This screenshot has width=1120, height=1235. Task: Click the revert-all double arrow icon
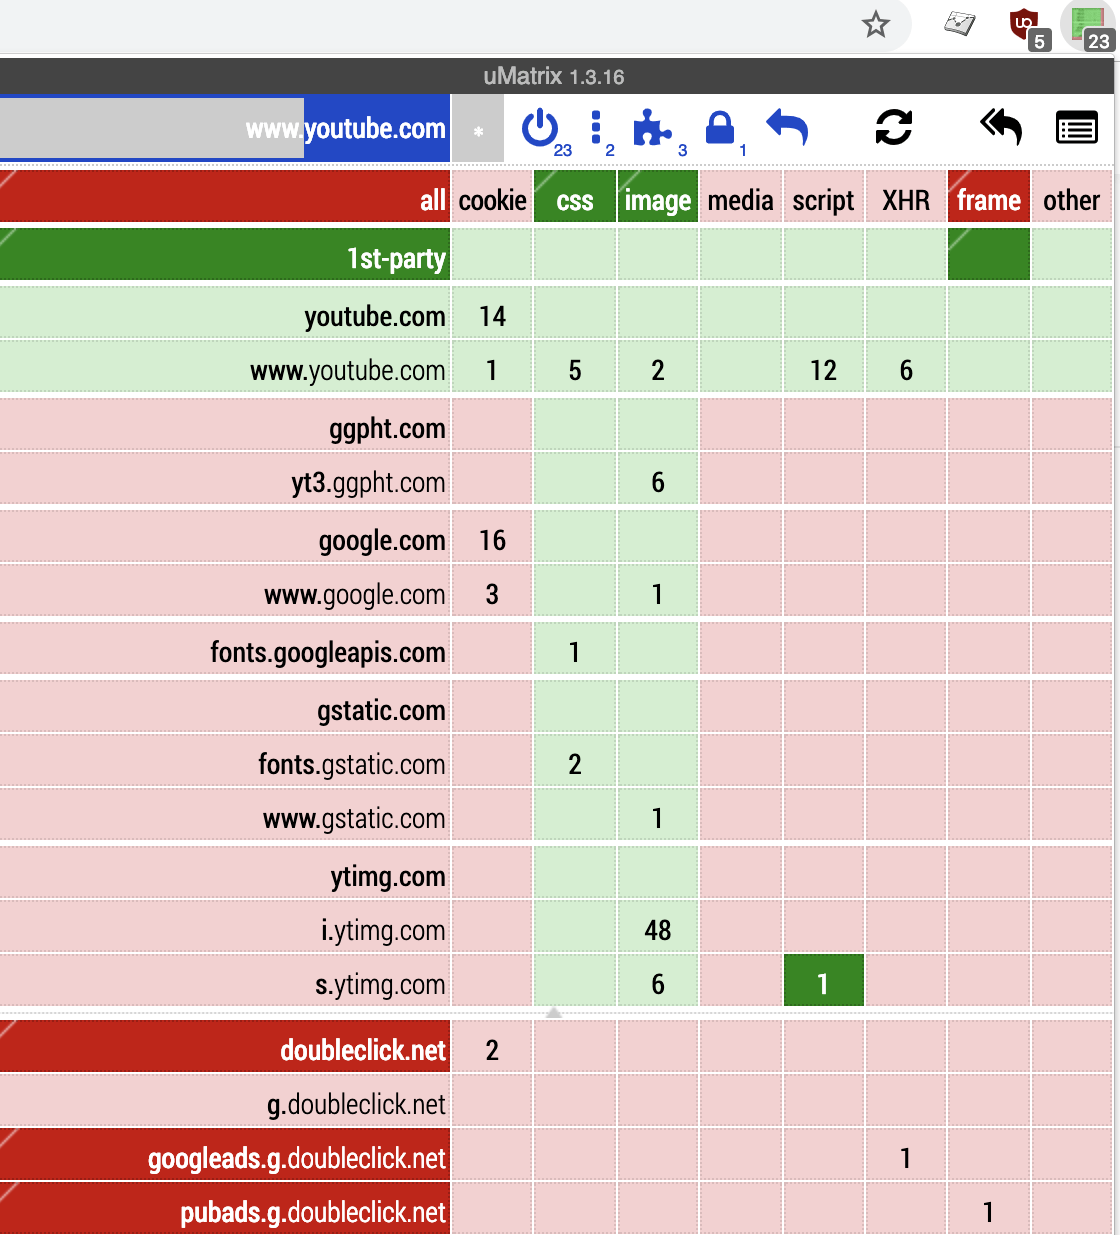click(x=1001, y=127)
